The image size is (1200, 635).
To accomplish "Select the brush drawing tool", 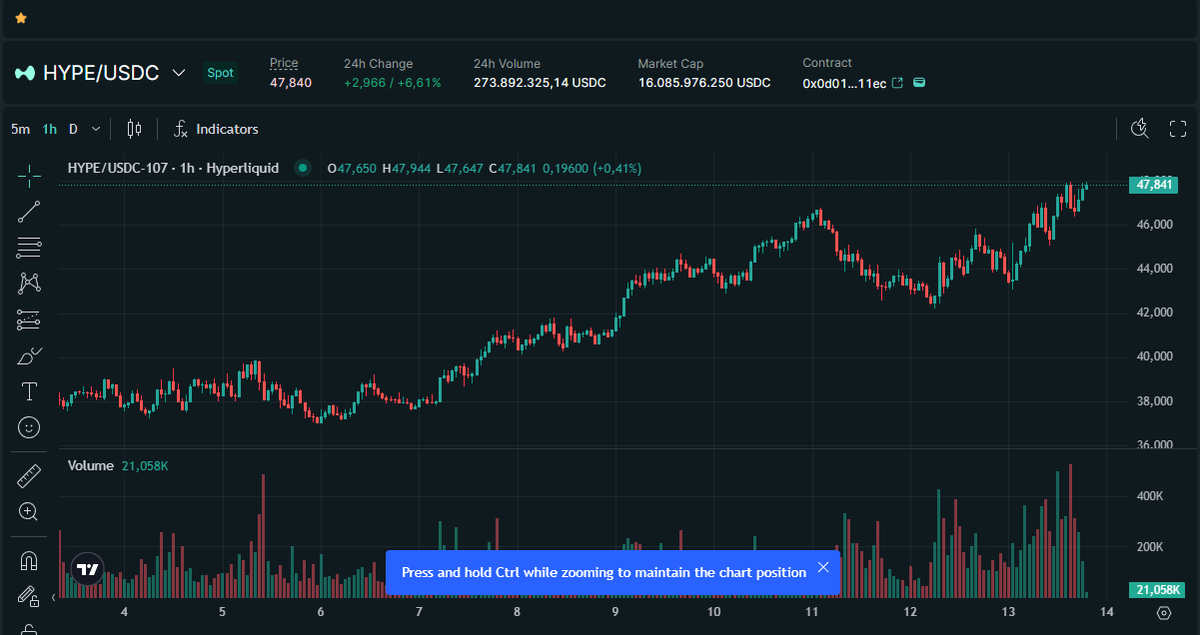I will click(29, 356).
